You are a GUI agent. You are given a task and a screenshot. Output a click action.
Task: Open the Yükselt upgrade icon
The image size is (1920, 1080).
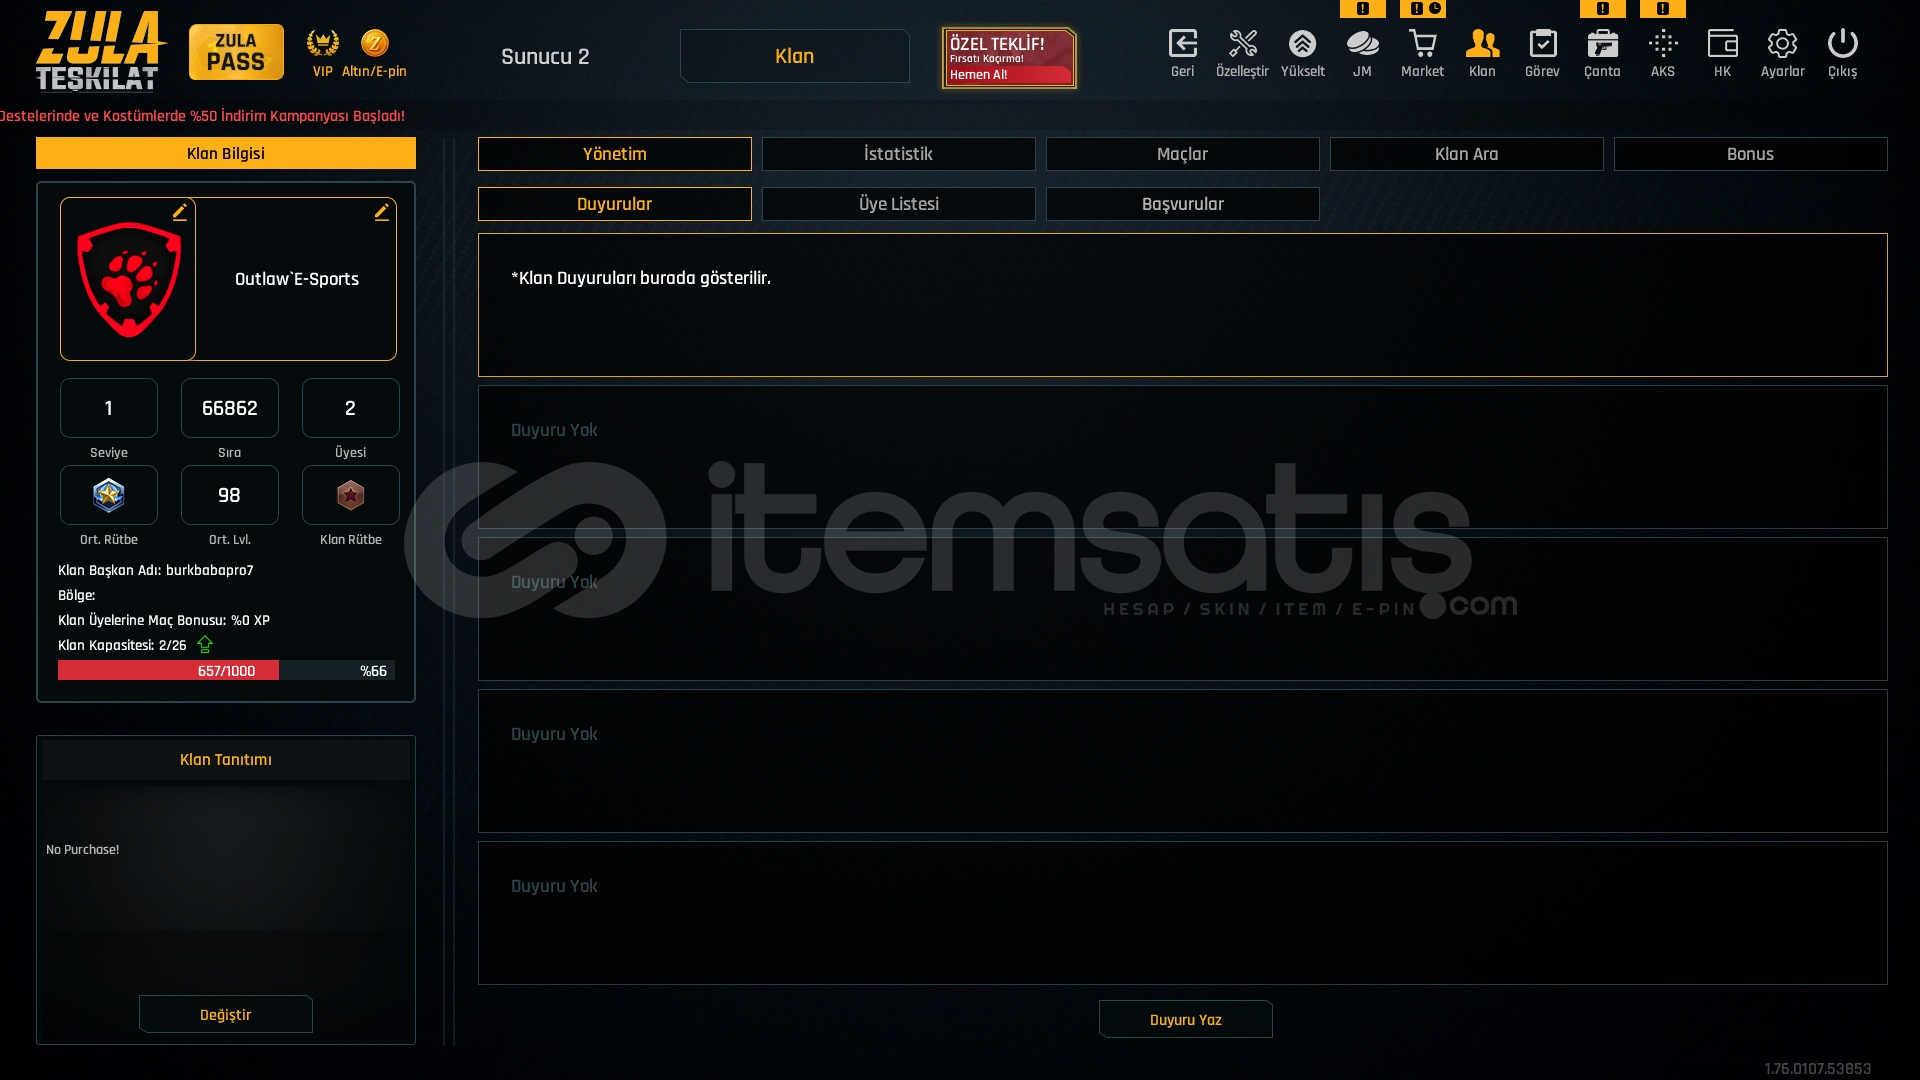(x=1302, y=44)
